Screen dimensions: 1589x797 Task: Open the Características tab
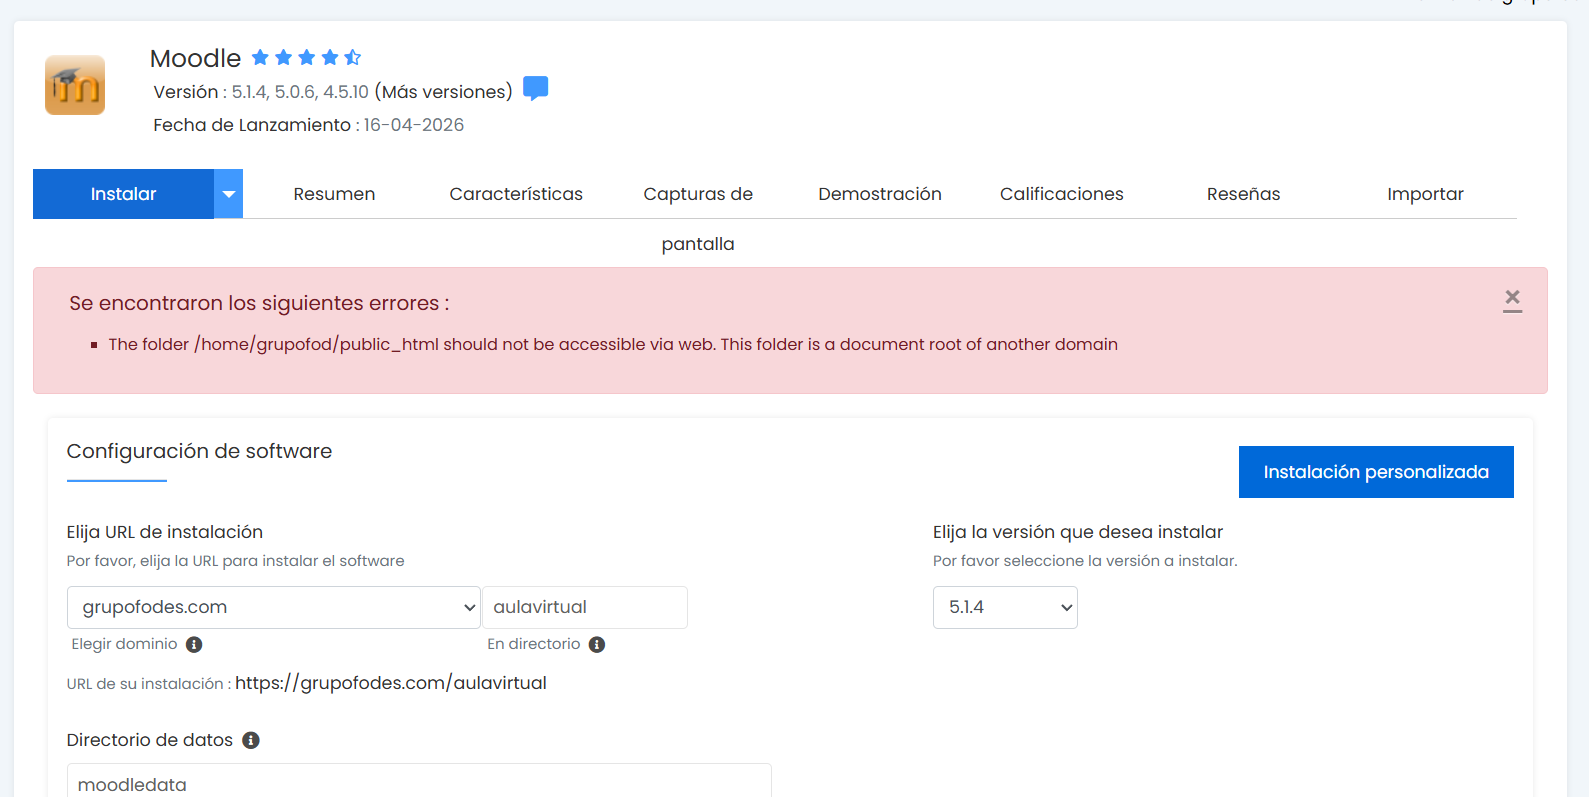(516, 194)
